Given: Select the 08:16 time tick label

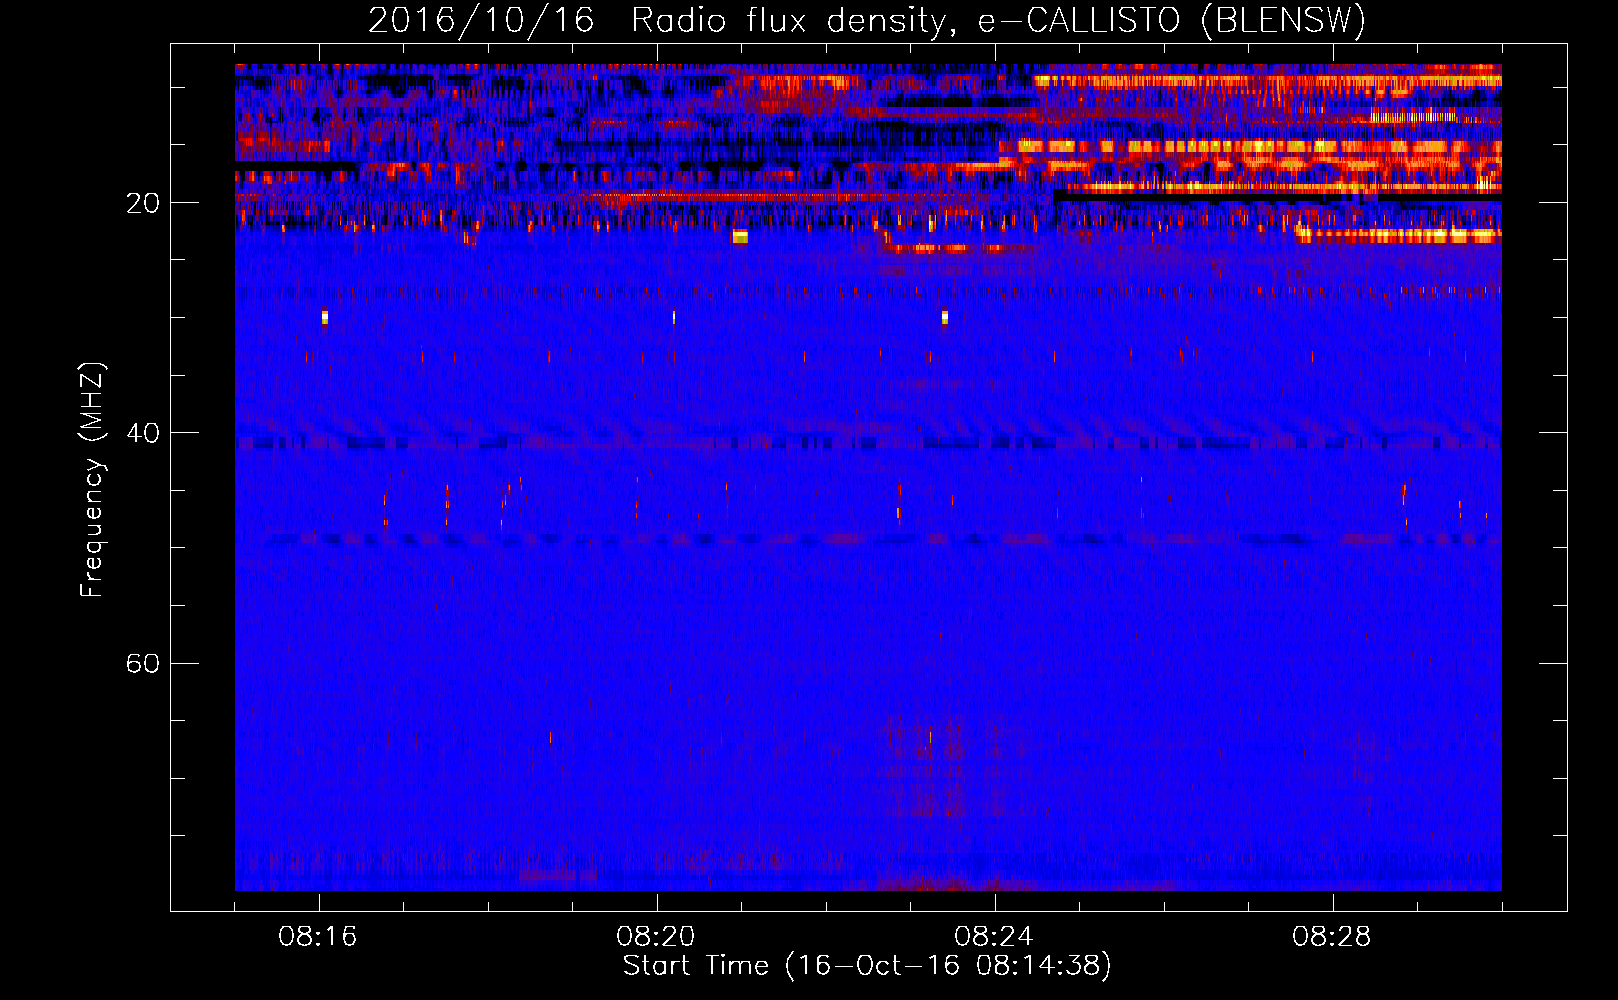Looking at the screenshot, I should tap(318, 937).
